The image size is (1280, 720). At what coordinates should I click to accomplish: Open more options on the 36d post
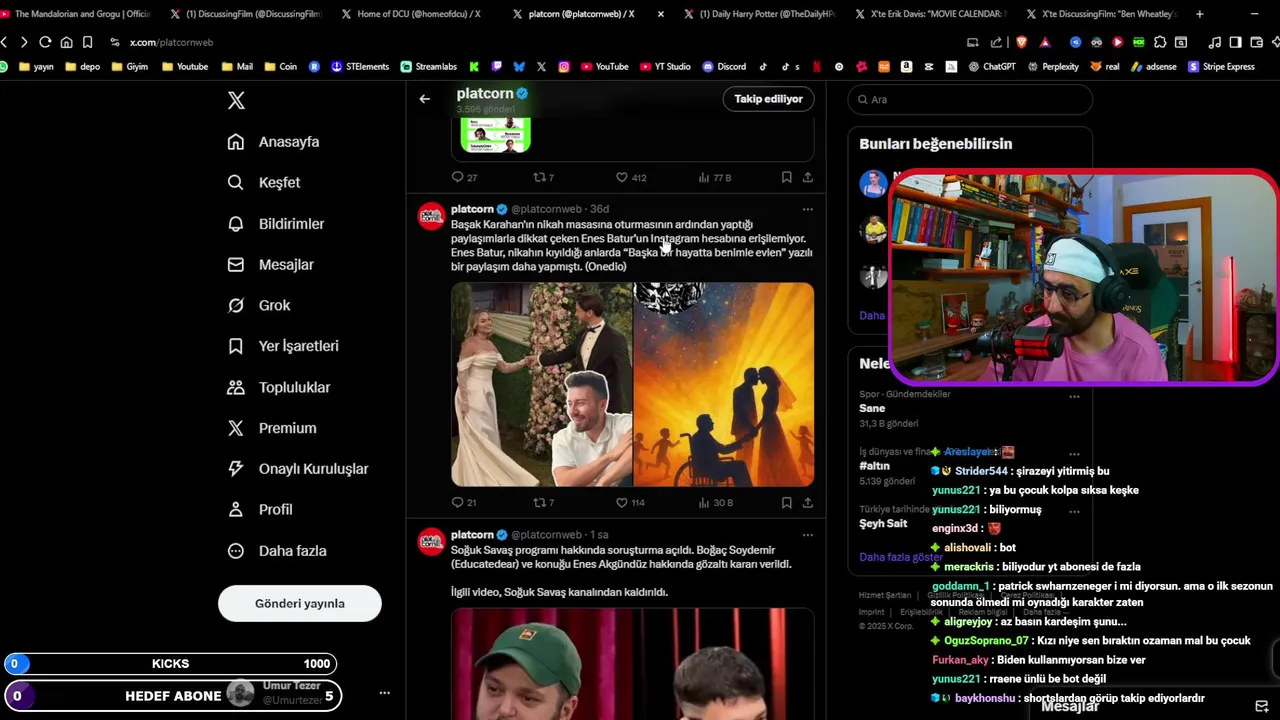click(808, 209)
